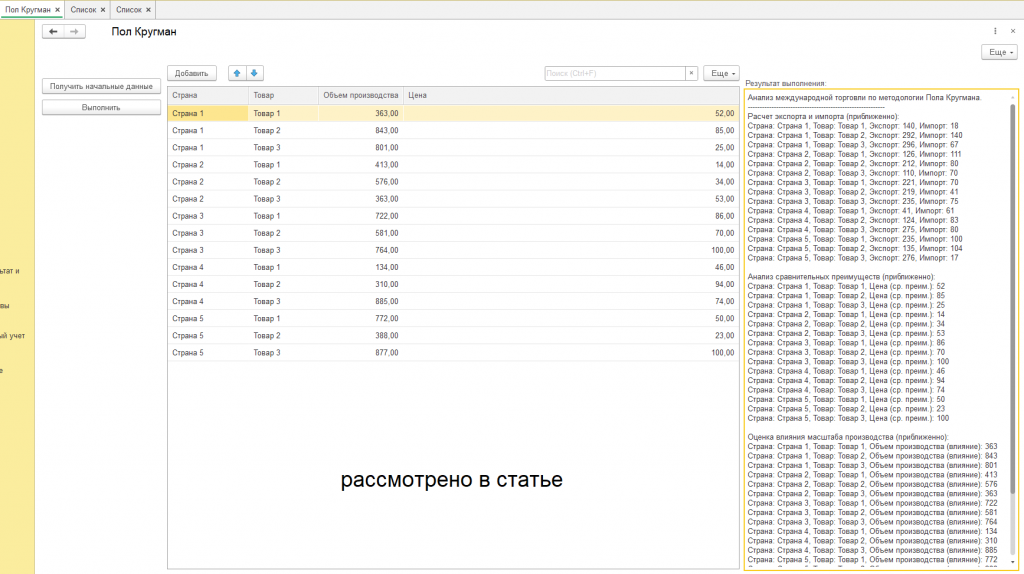This screenshot has width=1024, height=574.
Task: Close the second Список tab
Action: [x=148, y=10]
